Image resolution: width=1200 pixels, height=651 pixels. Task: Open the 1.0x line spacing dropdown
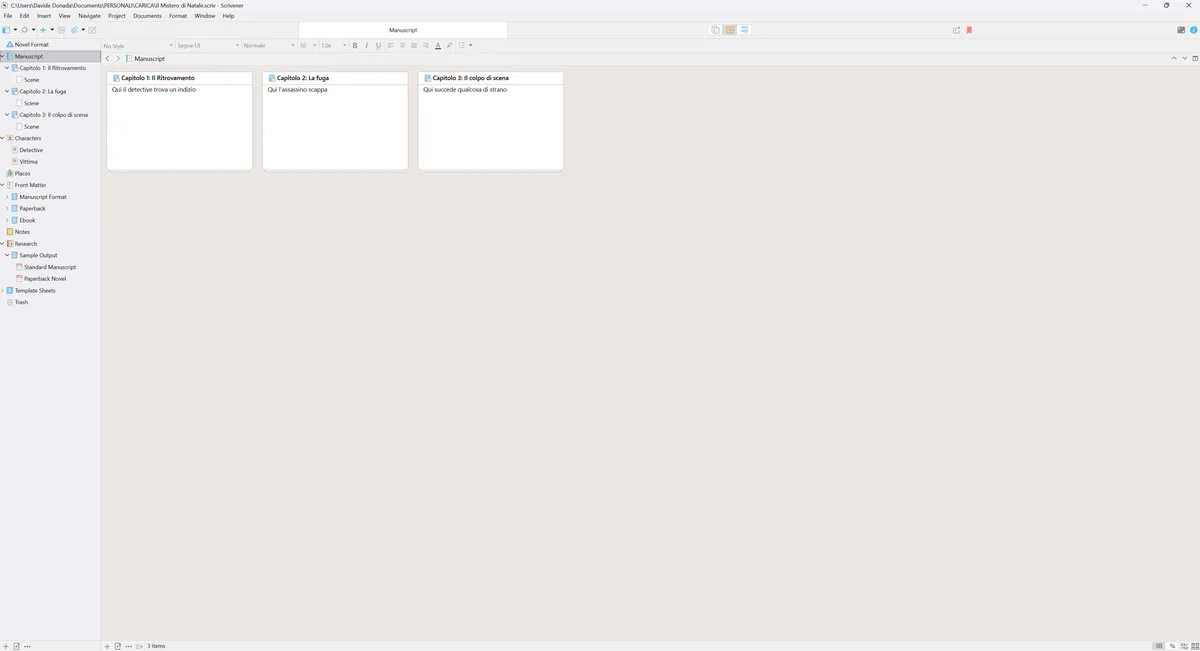pos(333,45)
